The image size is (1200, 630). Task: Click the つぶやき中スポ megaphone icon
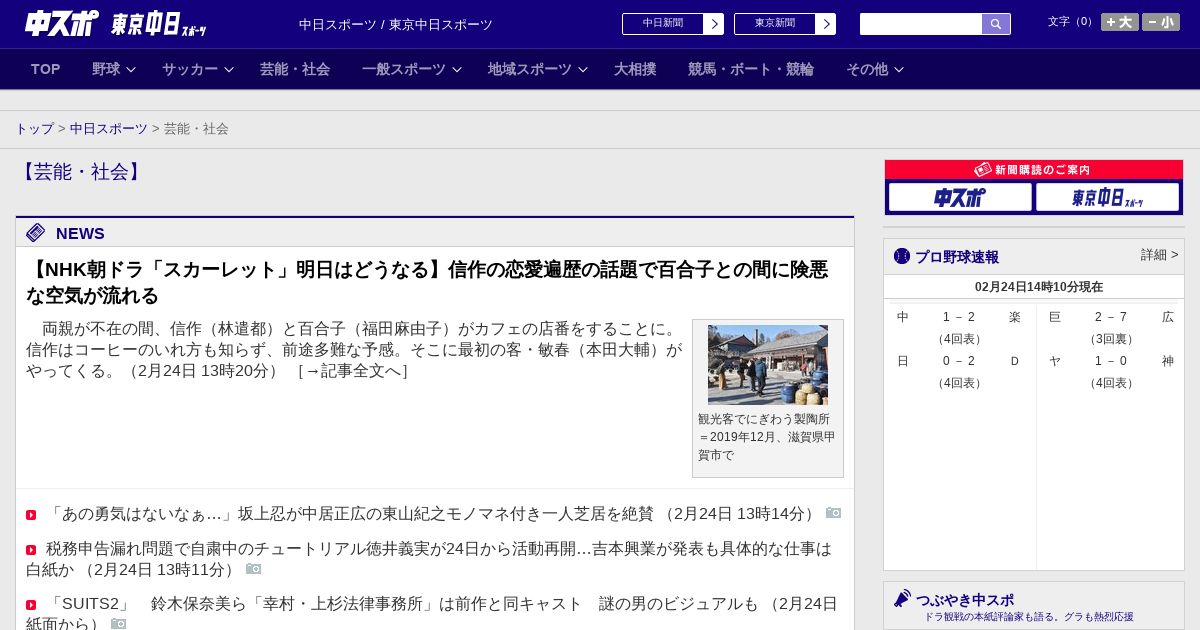click(x=903, y=598)
